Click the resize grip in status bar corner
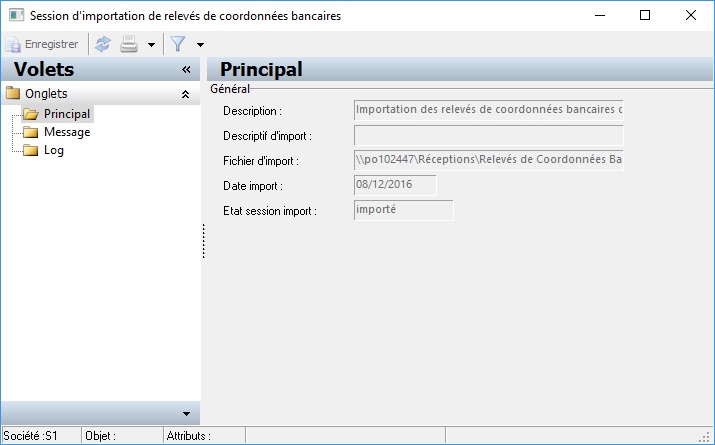Screen dimensions: 715x445 click(706, 437)
